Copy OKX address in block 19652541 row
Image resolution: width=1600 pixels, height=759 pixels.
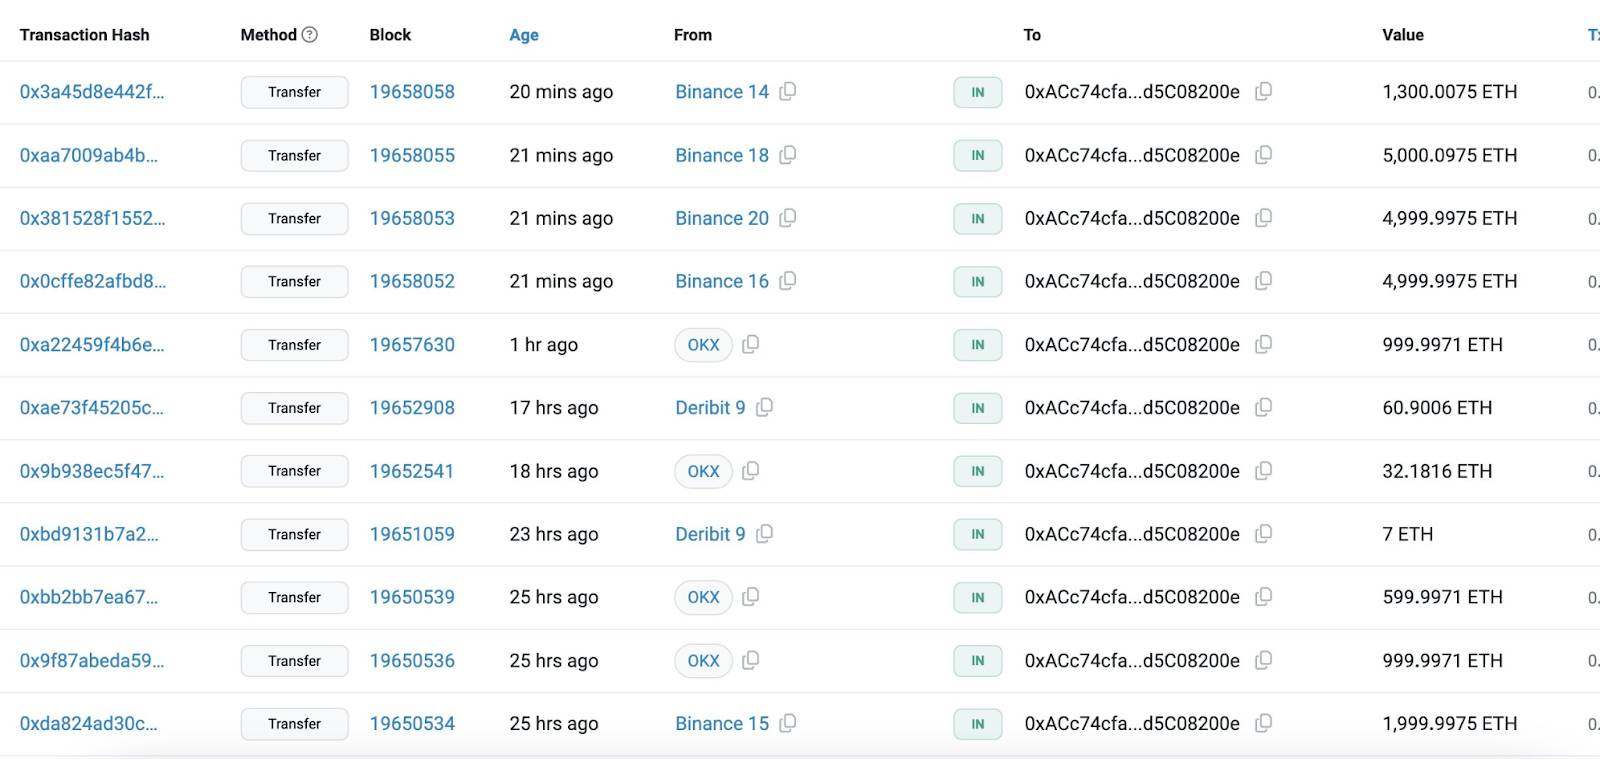[751, 471]
